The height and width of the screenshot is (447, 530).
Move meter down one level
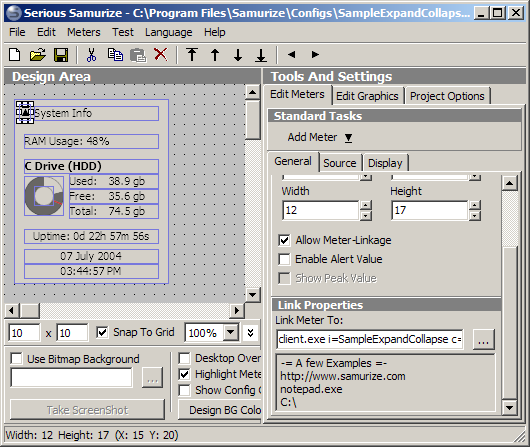click(x=238, y=54)
